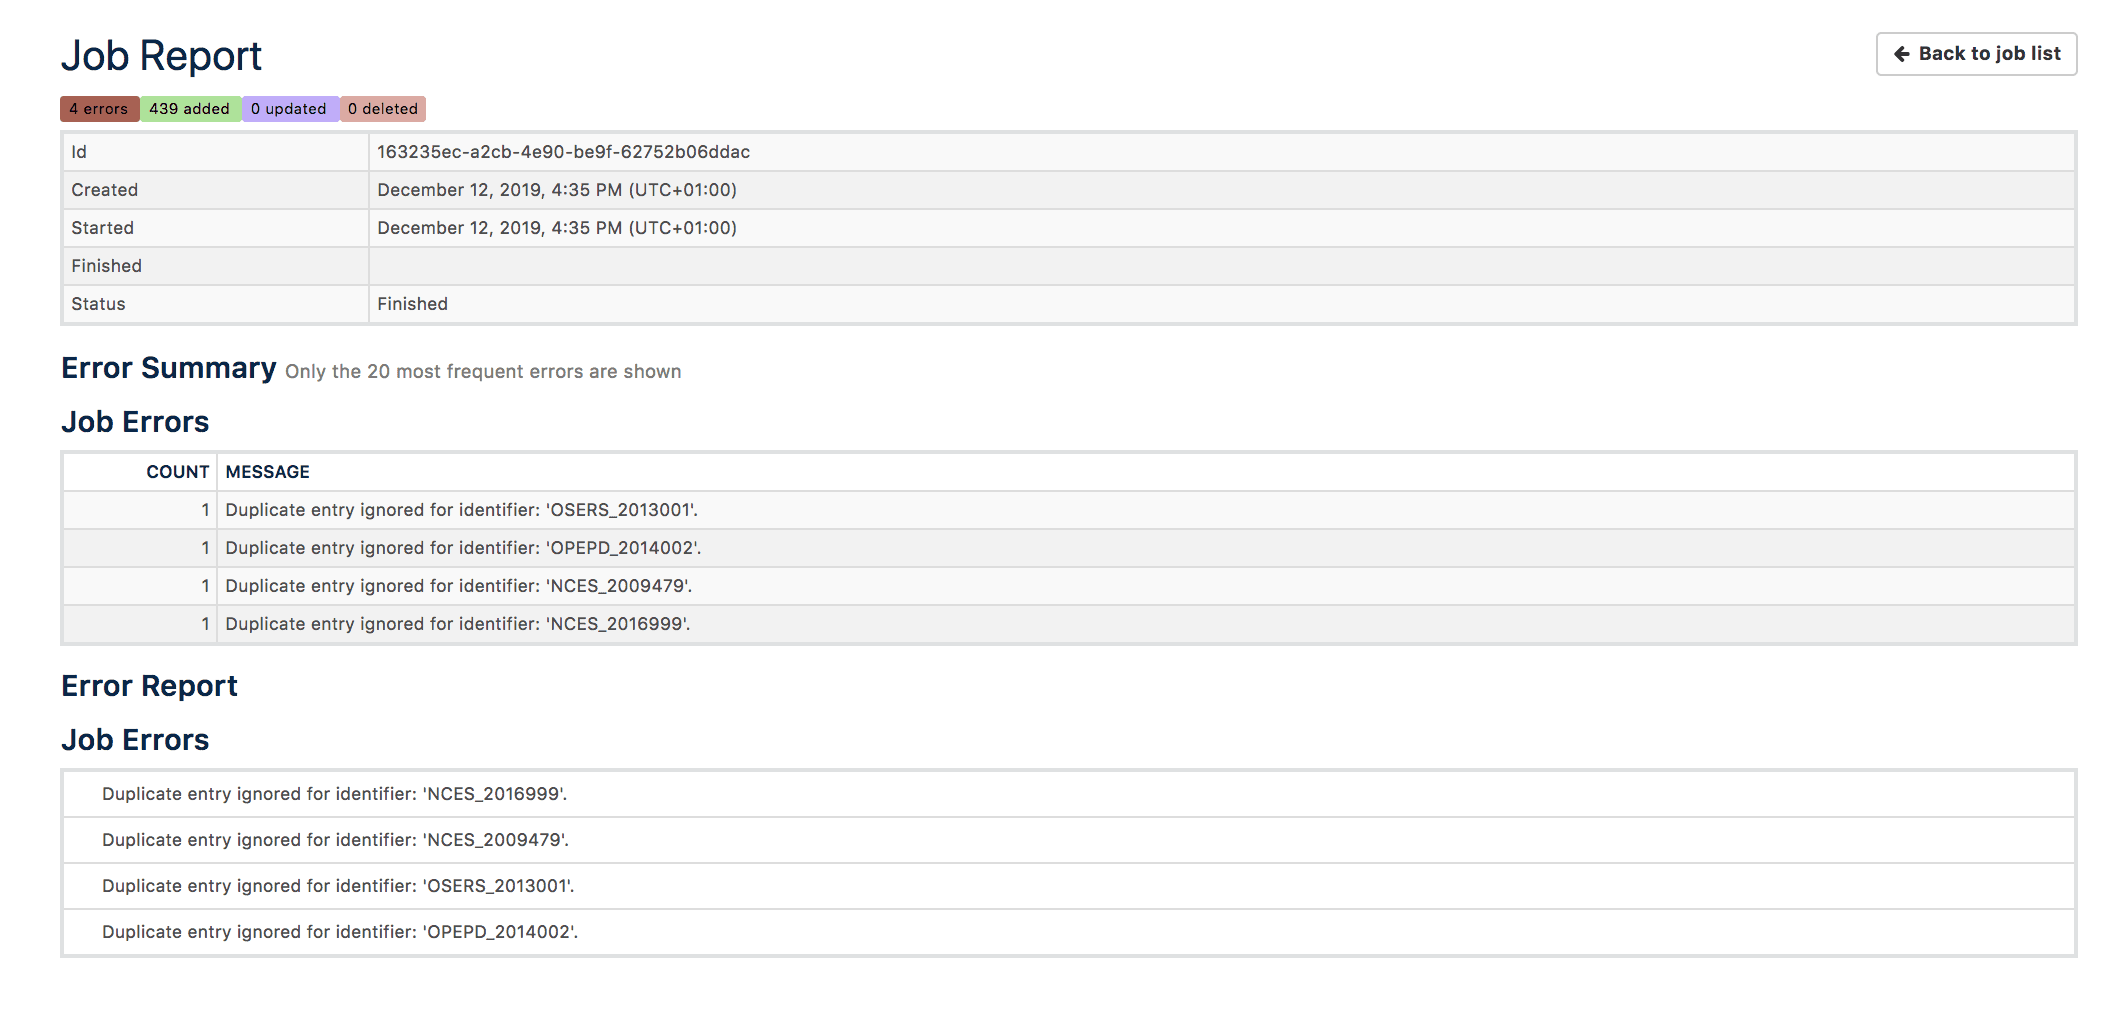Click OSERS_2013001 entry in Error Report
The width and height of the screenshot is (2116, 1026).
pyautogui.click(x=338, y=886)
